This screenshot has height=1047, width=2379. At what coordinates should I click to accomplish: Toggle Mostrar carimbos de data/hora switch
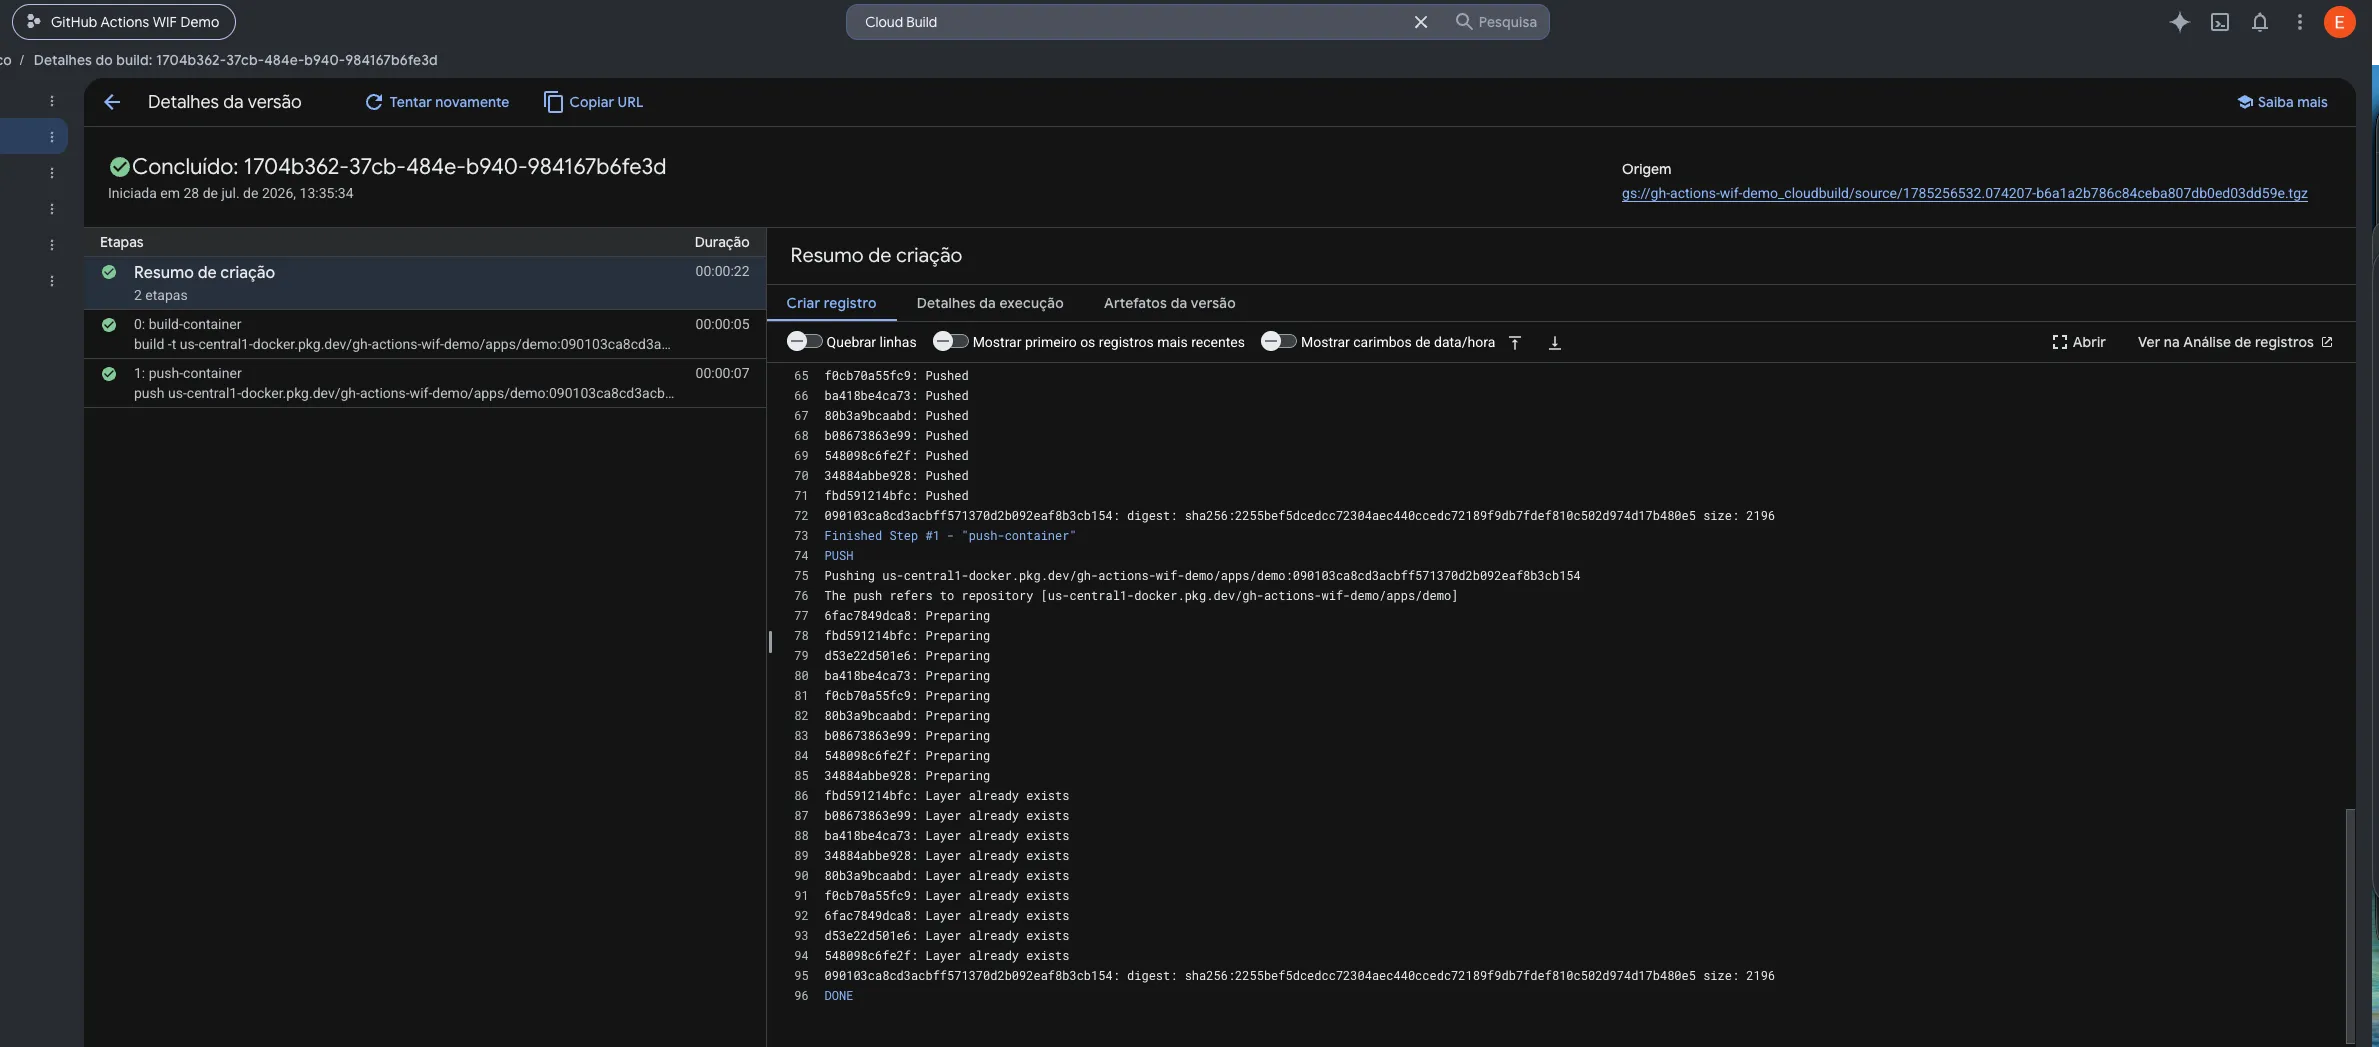coord(1278,342)
